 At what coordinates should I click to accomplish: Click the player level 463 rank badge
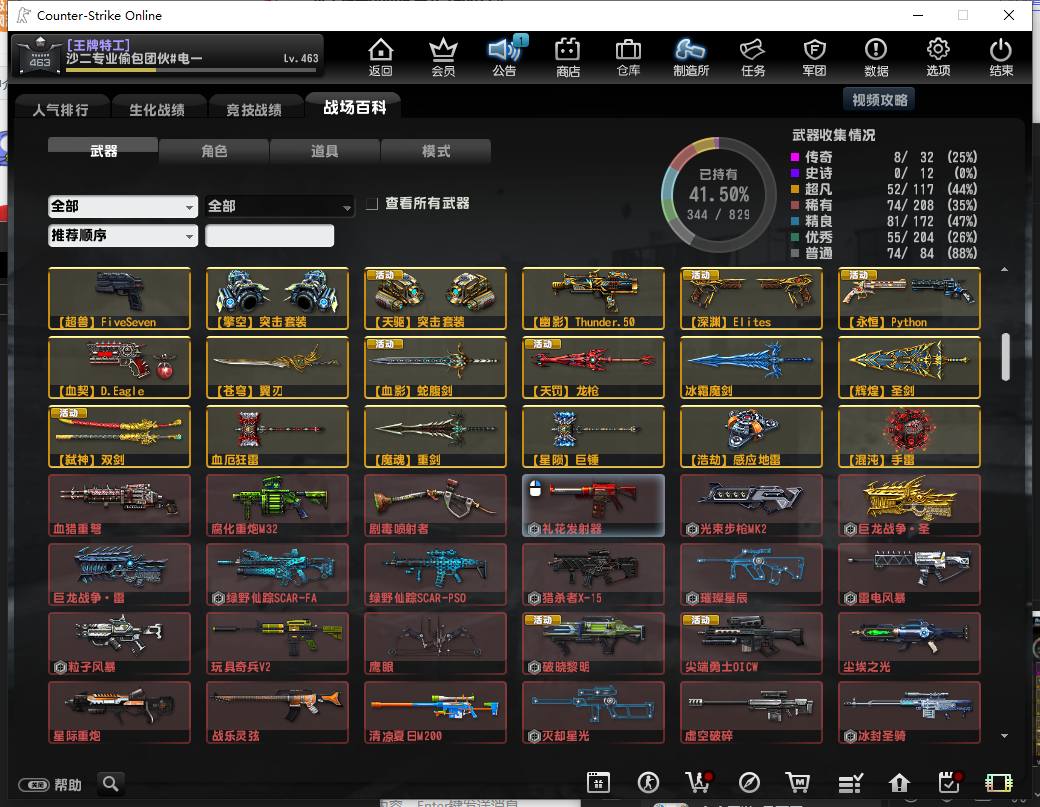[40, 54]
